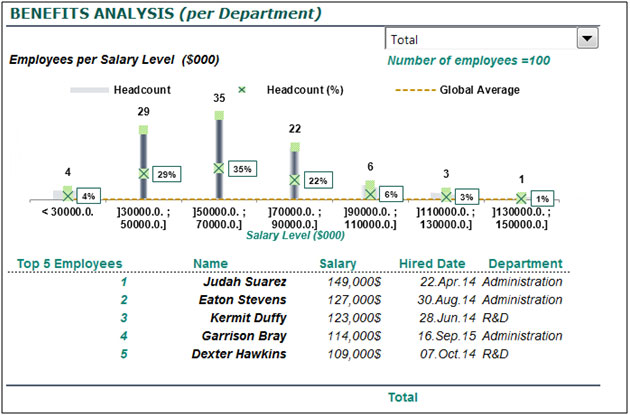Click Number of employees =100 text
Viewport: 630px width, 415px height.
click(468, 60)
